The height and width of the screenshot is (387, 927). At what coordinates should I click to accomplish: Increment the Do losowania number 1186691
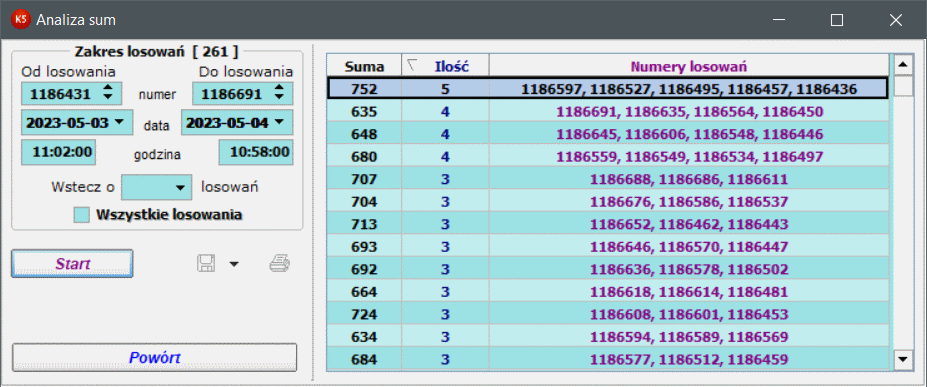pyautogui.click(x=280, y=88)
